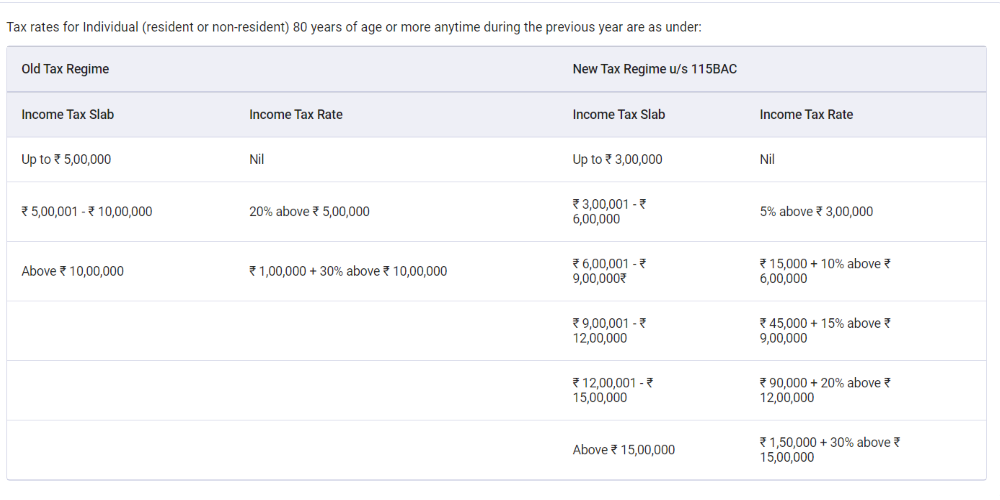Select the '₹ 1,50,000 + 30% above' rate cell
Image resolution: width=1000 pixels, height=500 pixels.
point(829,450)
